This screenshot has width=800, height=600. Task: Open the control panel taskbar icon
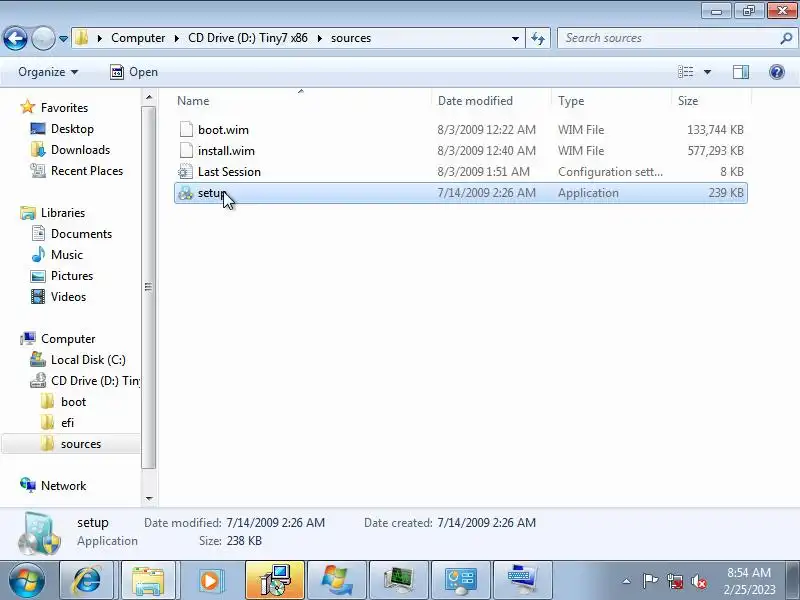(460, 581)
